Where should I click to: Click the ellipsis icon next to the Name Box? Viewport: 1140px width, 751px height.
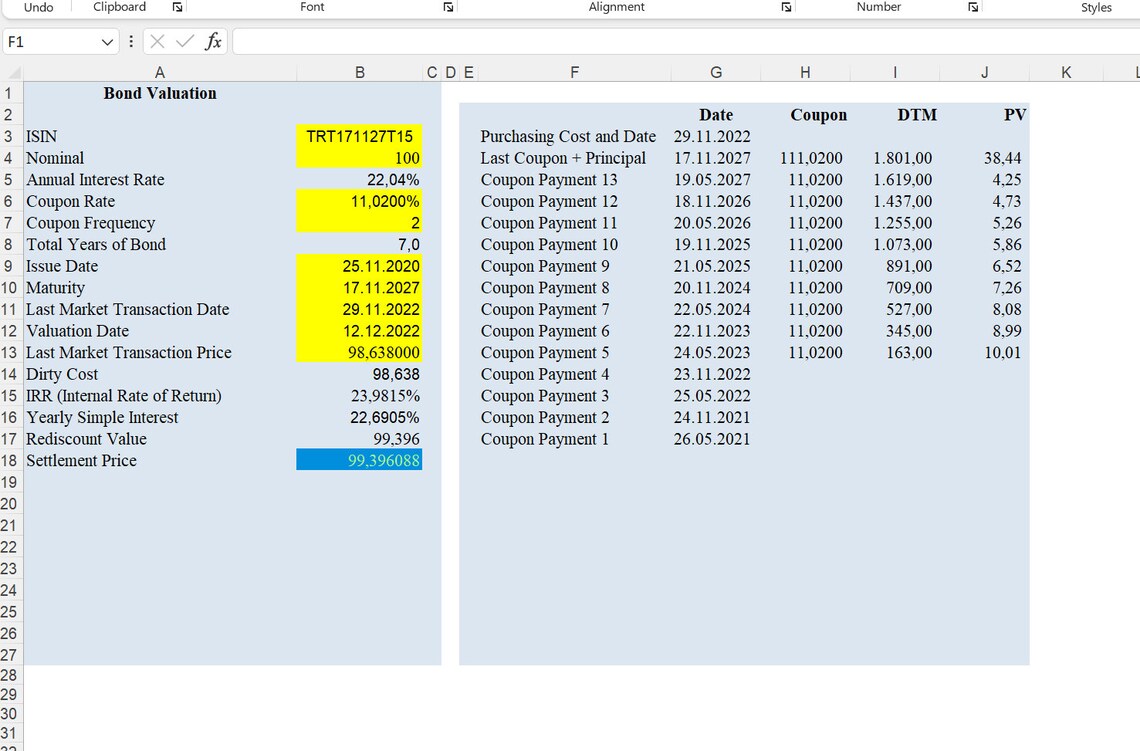point(131,42)
